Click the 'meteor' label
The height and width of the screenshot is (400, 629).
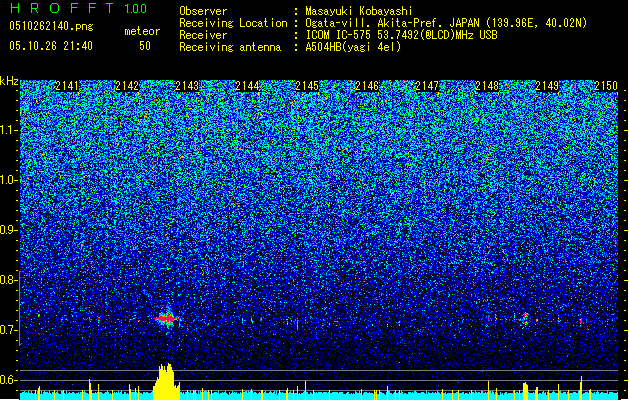142,31
